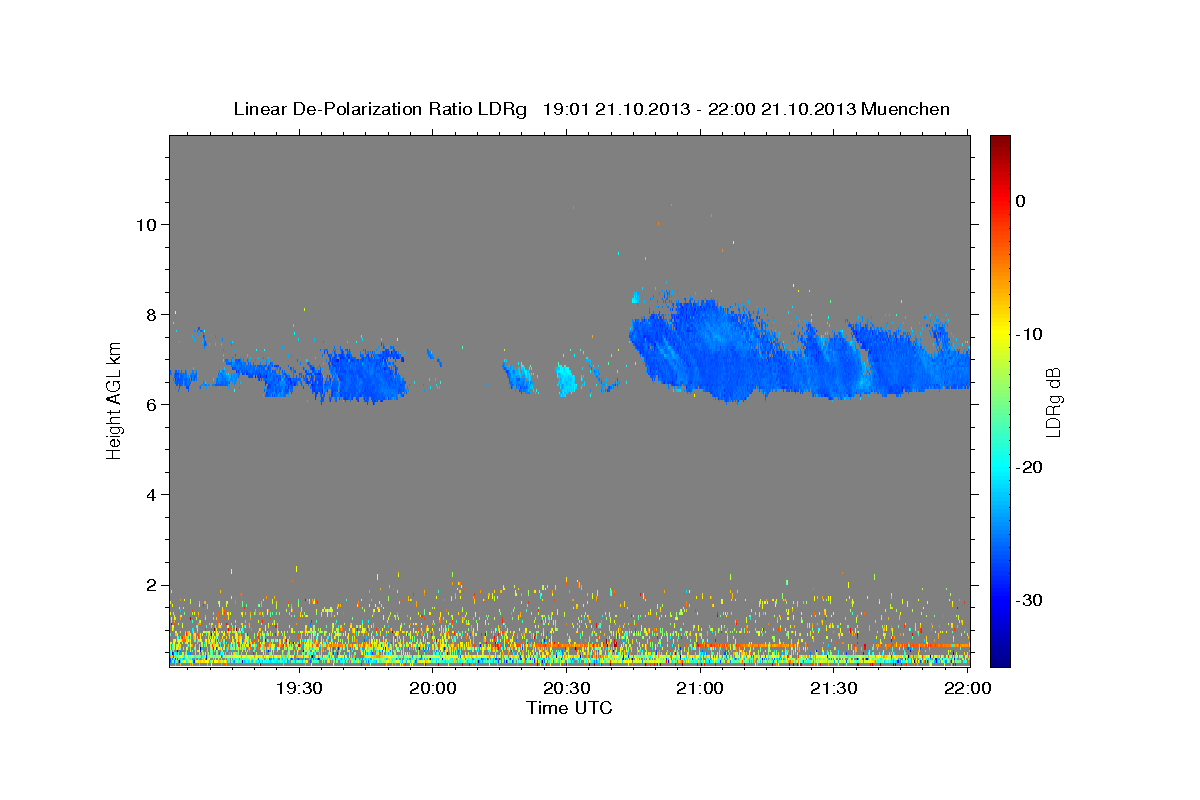1200x800 pixels.
Task: Click the height axis label '2'
Action: click(x=150, y=585)
